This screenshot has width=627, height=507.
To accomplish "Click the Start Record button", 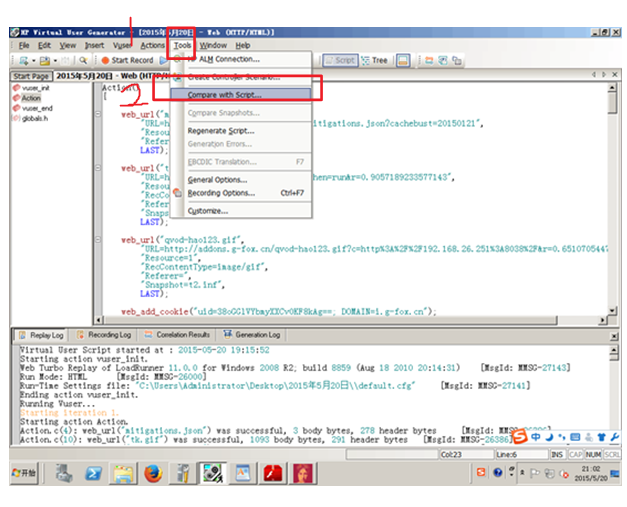I will [128, 60].
